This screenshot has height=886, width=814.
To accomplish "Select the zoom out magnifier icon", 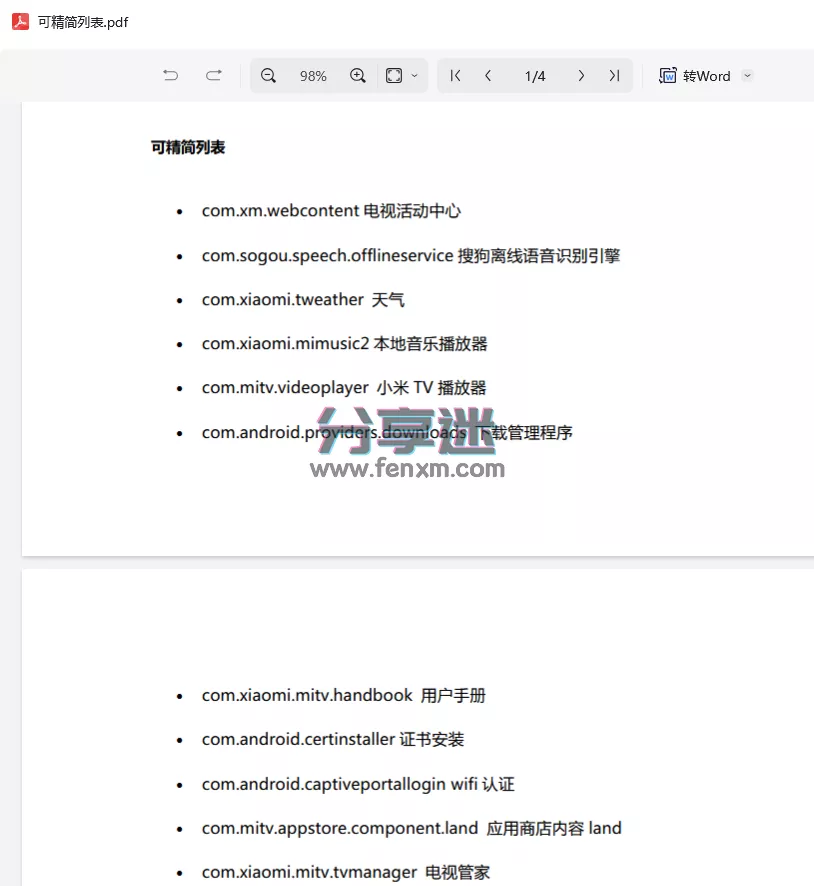I will pyautogui.click(x=268, y=75).
